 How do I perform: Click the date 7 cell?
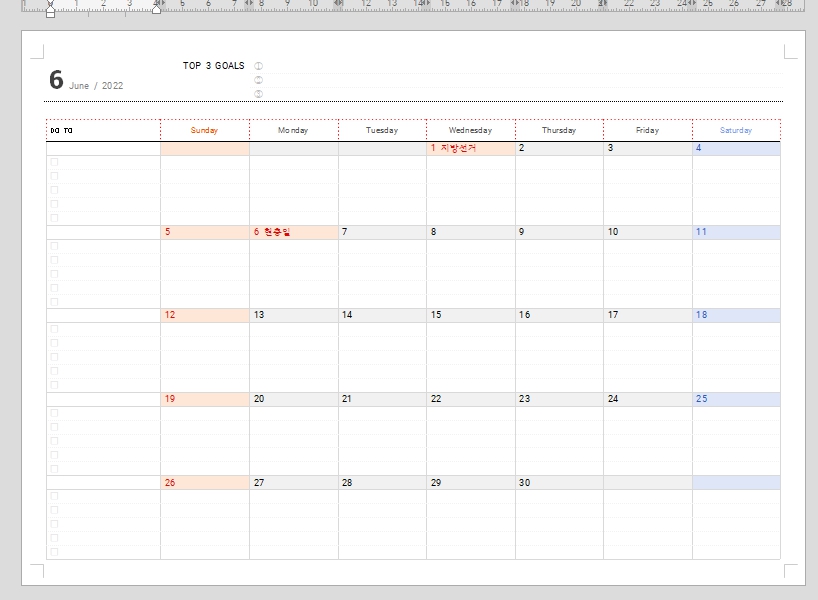[382, 232]
